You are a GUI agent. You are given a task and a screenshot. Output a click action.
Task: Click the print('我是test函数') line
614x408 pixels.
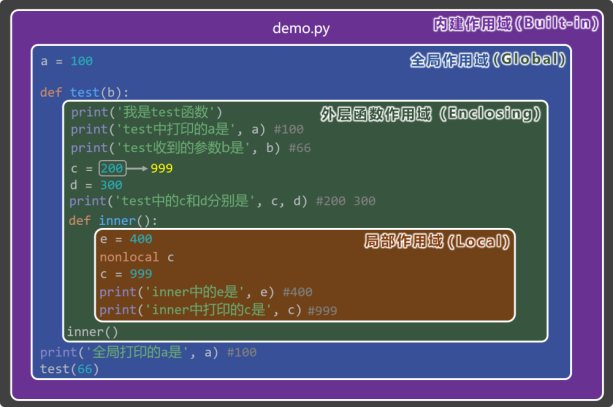(146, 112)
